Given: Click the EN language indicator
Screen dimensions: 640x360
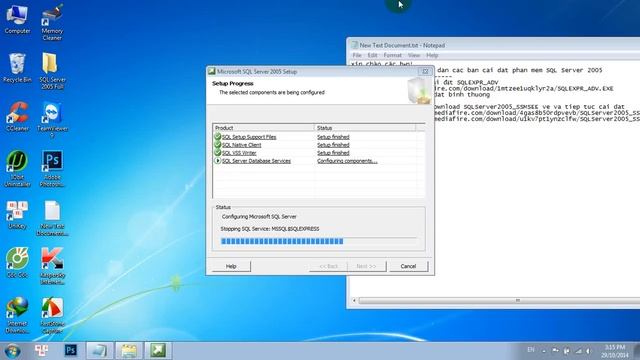Looking at the screenshot, I should click(531, 350).
